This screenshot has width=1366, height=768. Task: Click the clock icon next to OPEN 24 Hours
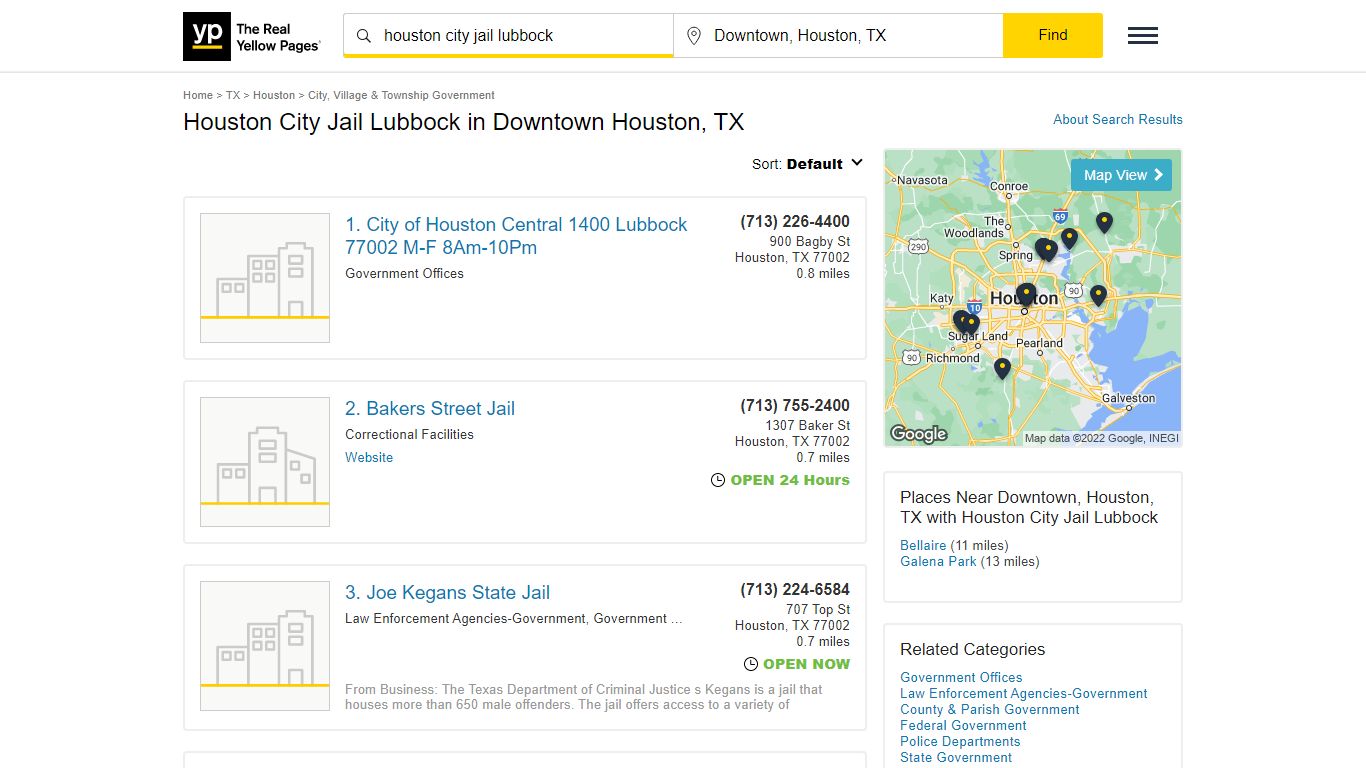coord(718,480)
